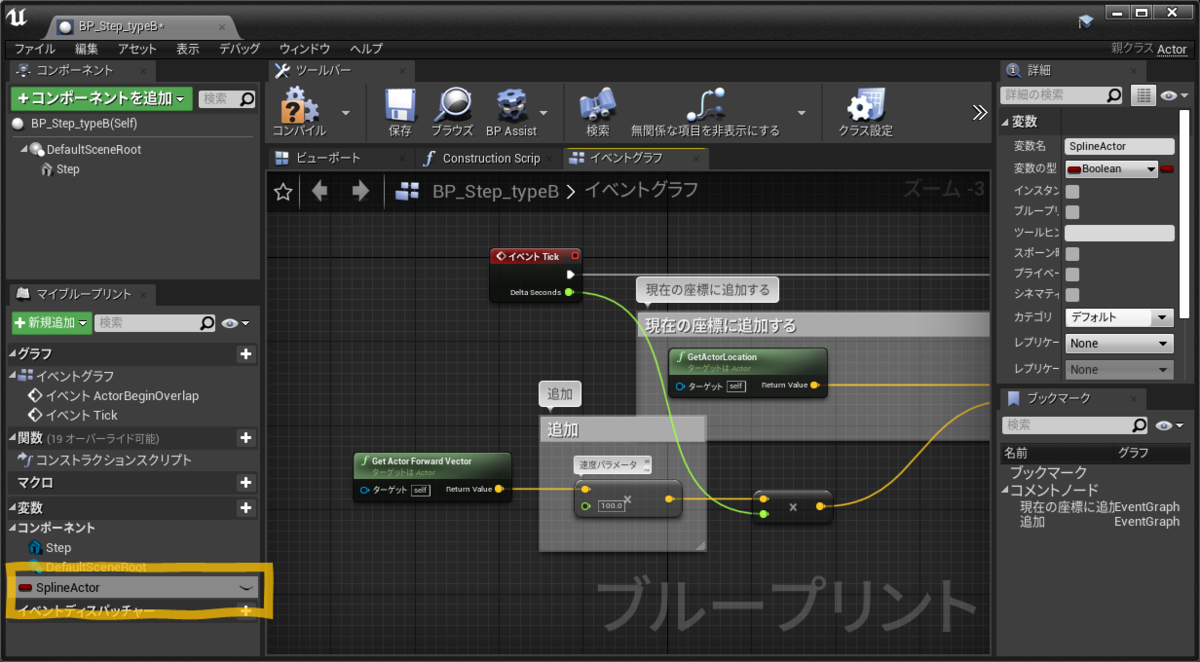Click the graduation cap tutorial icon

click(x=1086, y=21)
